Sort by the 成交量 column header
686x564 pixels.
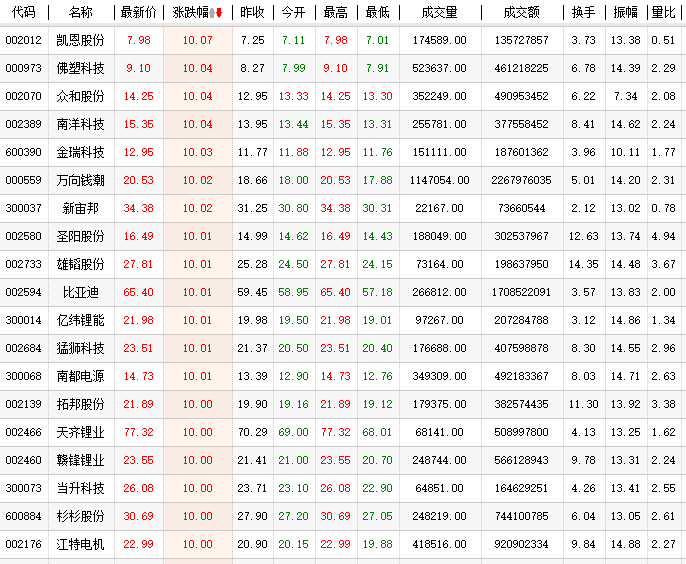[x=439, y=13]
